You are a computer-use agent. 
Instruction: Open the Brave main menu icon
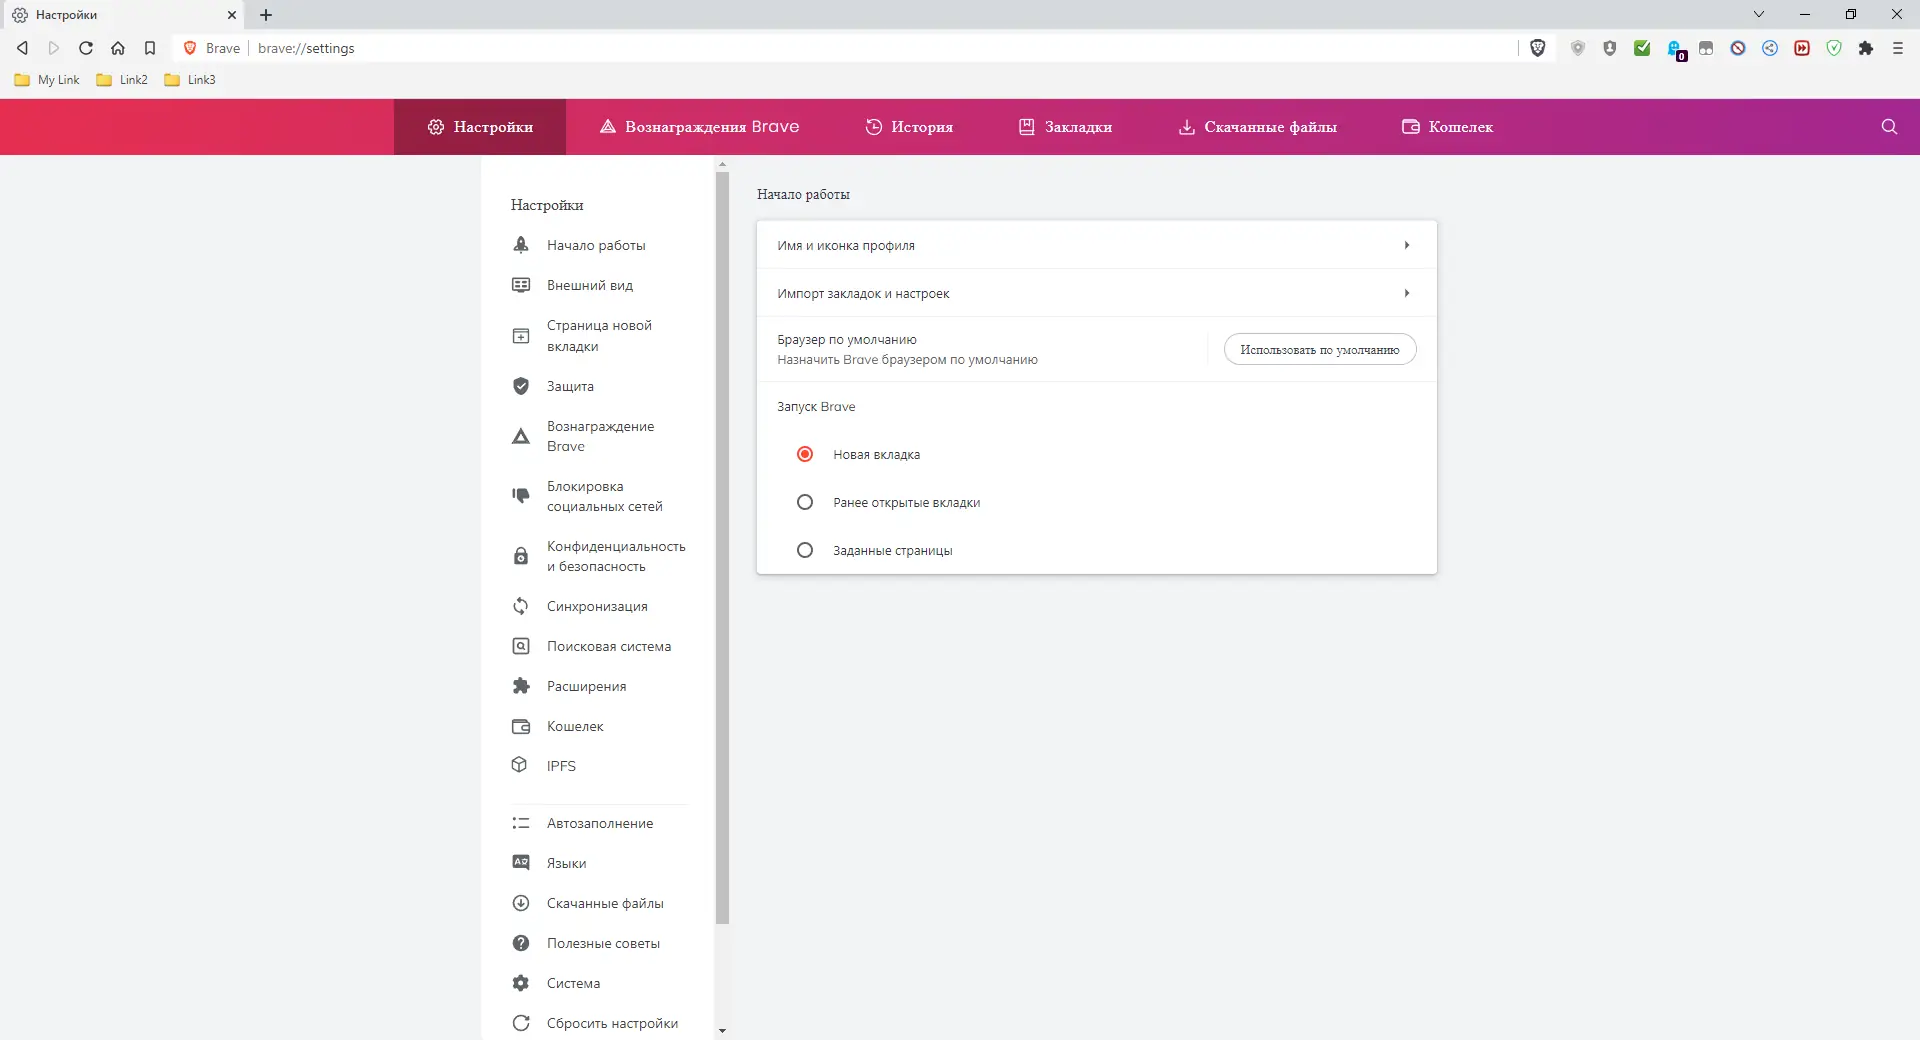tap(1898, 48)
